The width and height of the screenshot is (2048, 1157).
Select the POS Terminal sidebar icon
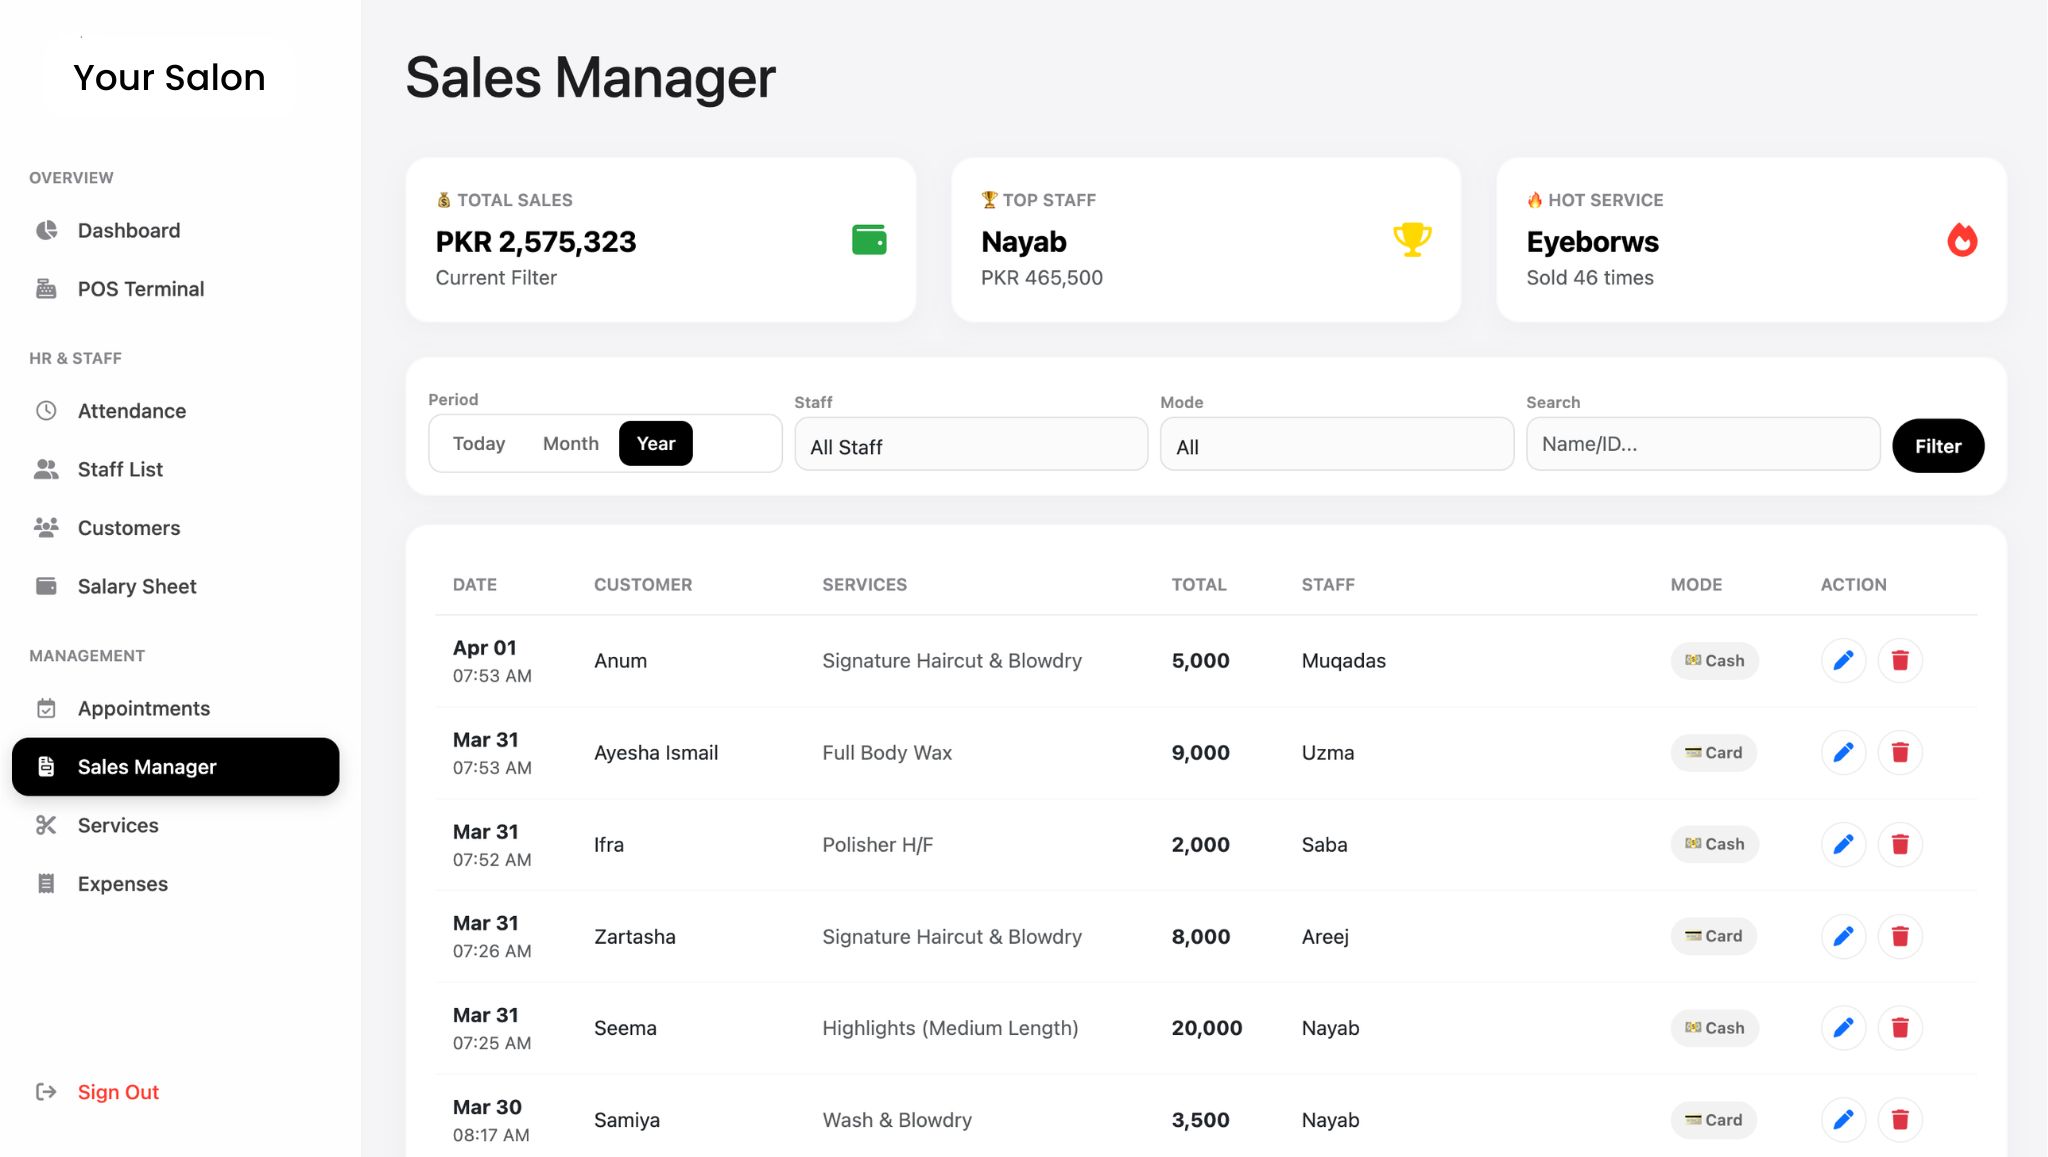[46, 288]
